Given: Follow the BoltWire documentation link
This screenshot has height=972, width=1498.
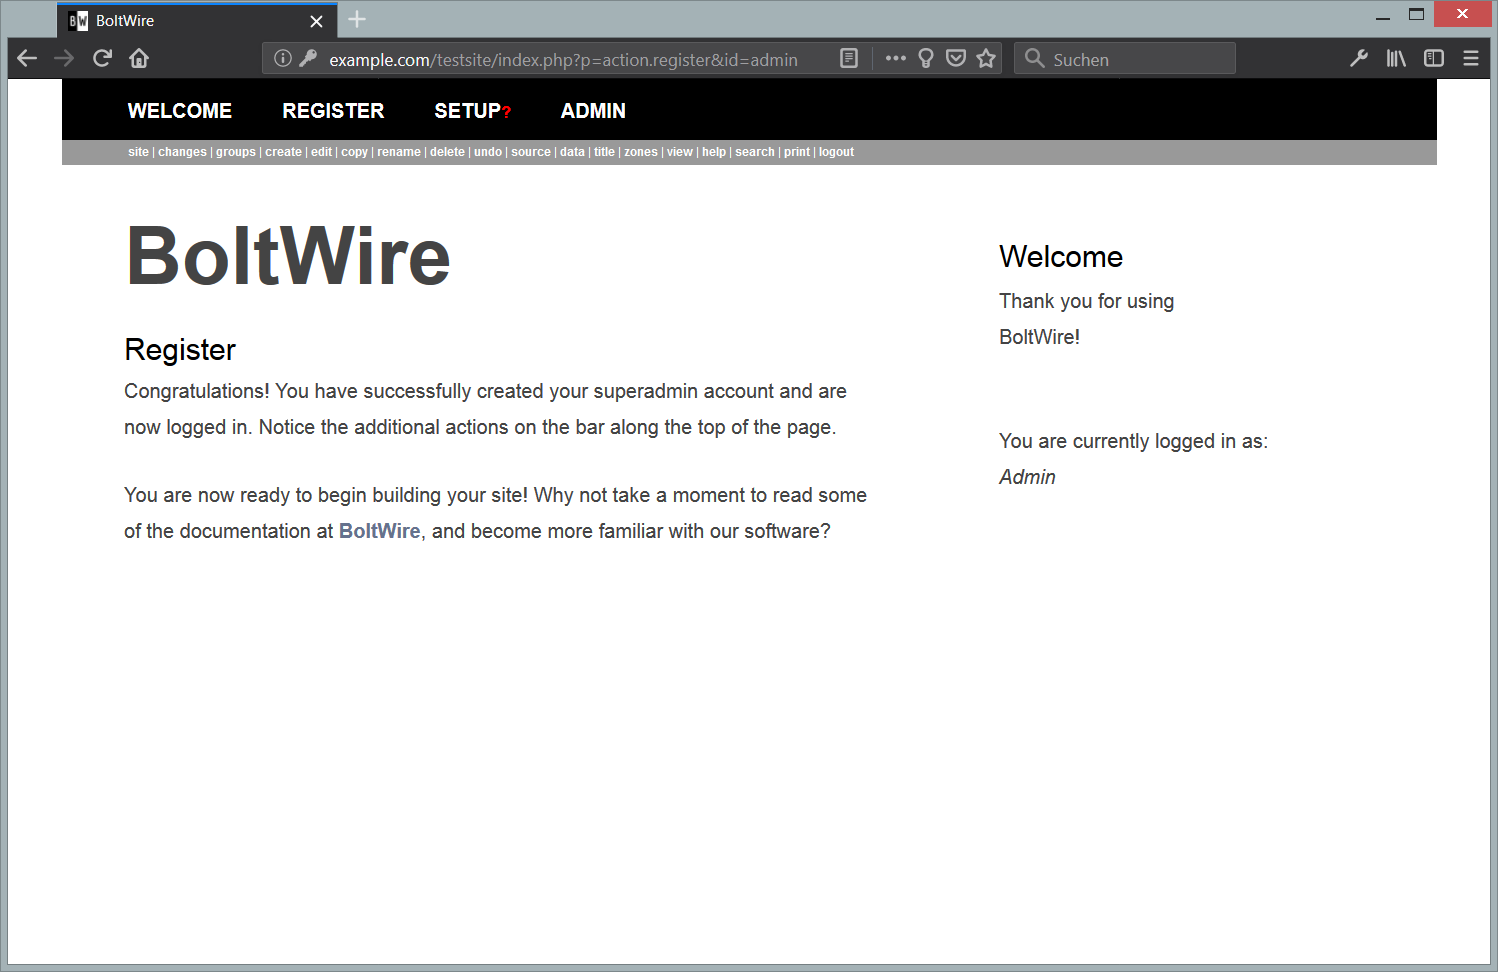Looking at the screenshot, I should [380, 531].
